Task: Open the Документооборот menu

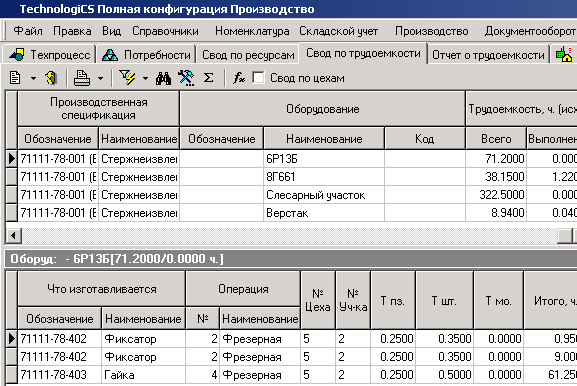Action: tap(530, 31)
